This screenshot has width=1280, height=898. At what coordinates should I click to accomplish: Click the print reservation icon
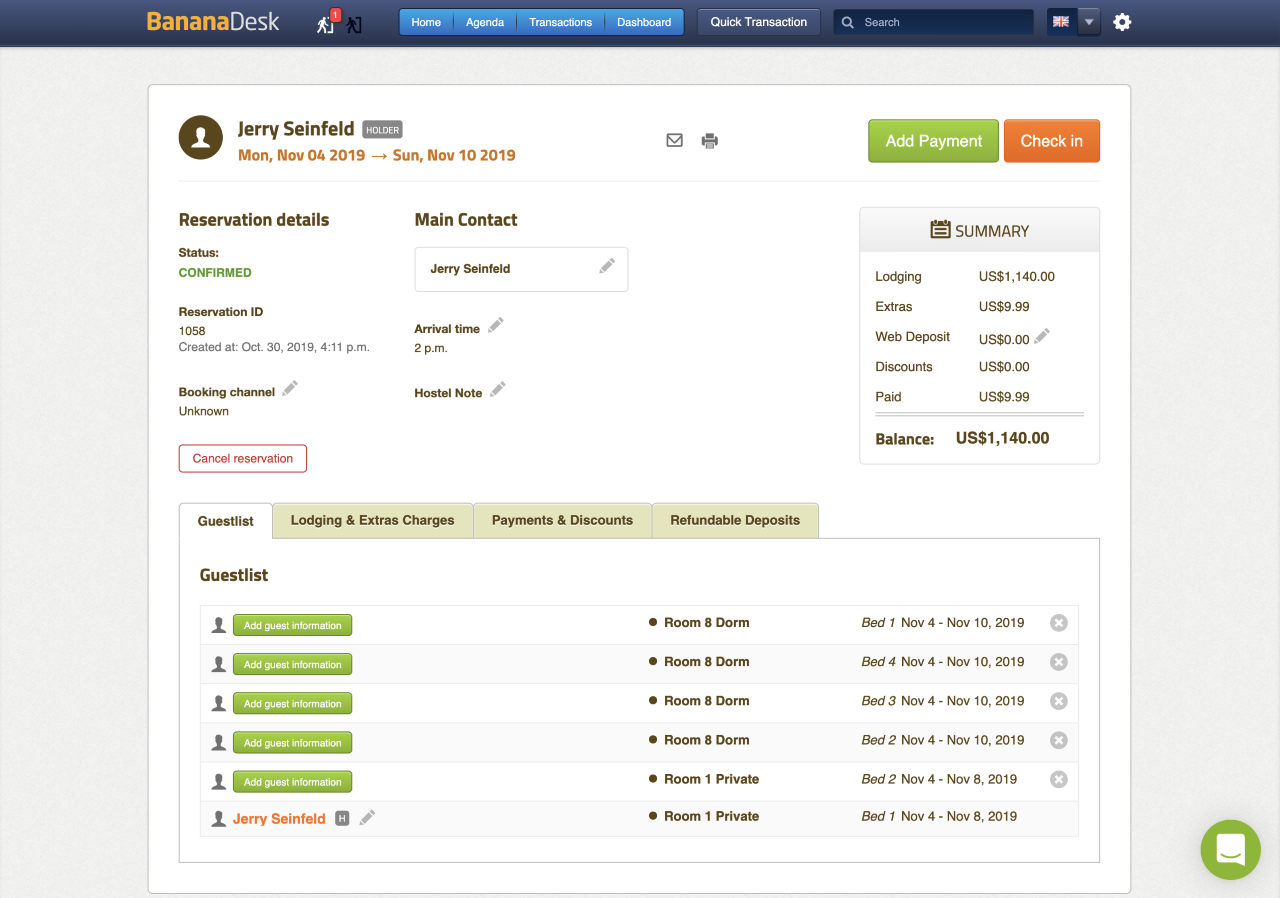coord(710,140)
